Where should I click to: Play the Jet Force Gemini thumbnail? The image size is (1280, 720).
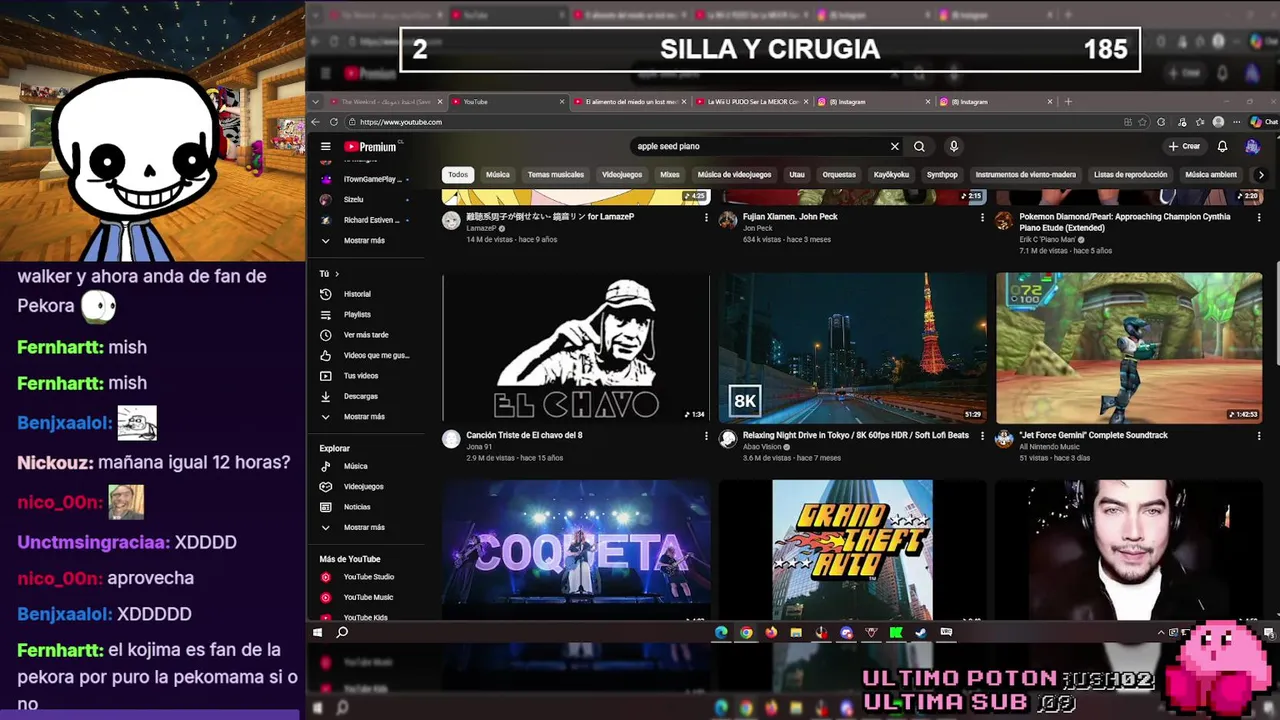tap(1129, 348)
